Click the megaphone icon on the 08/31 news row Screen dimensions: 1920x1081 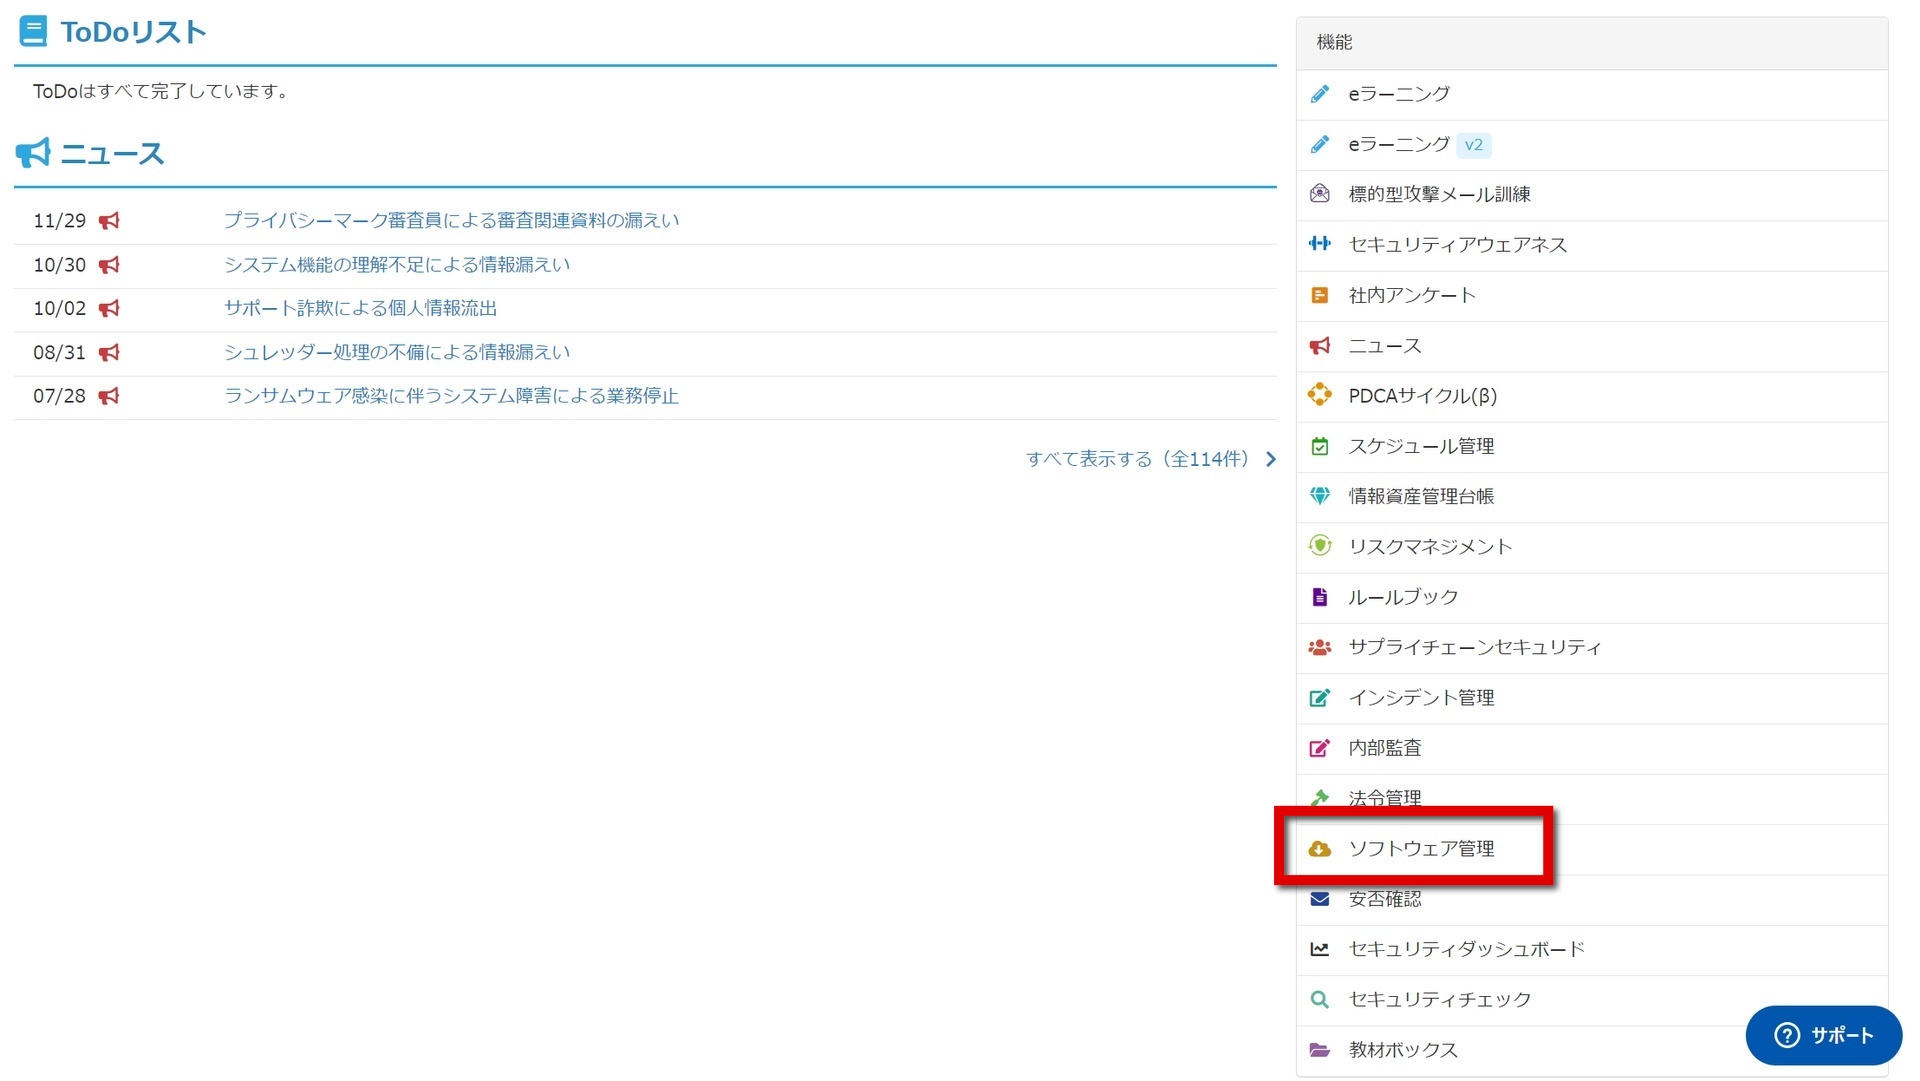pos(109,353)
